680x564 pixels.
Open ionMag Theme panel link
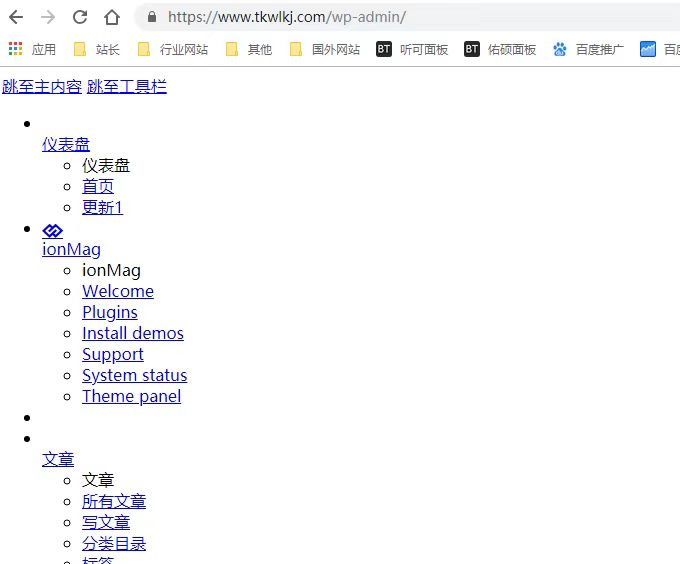tap(131, 396)
